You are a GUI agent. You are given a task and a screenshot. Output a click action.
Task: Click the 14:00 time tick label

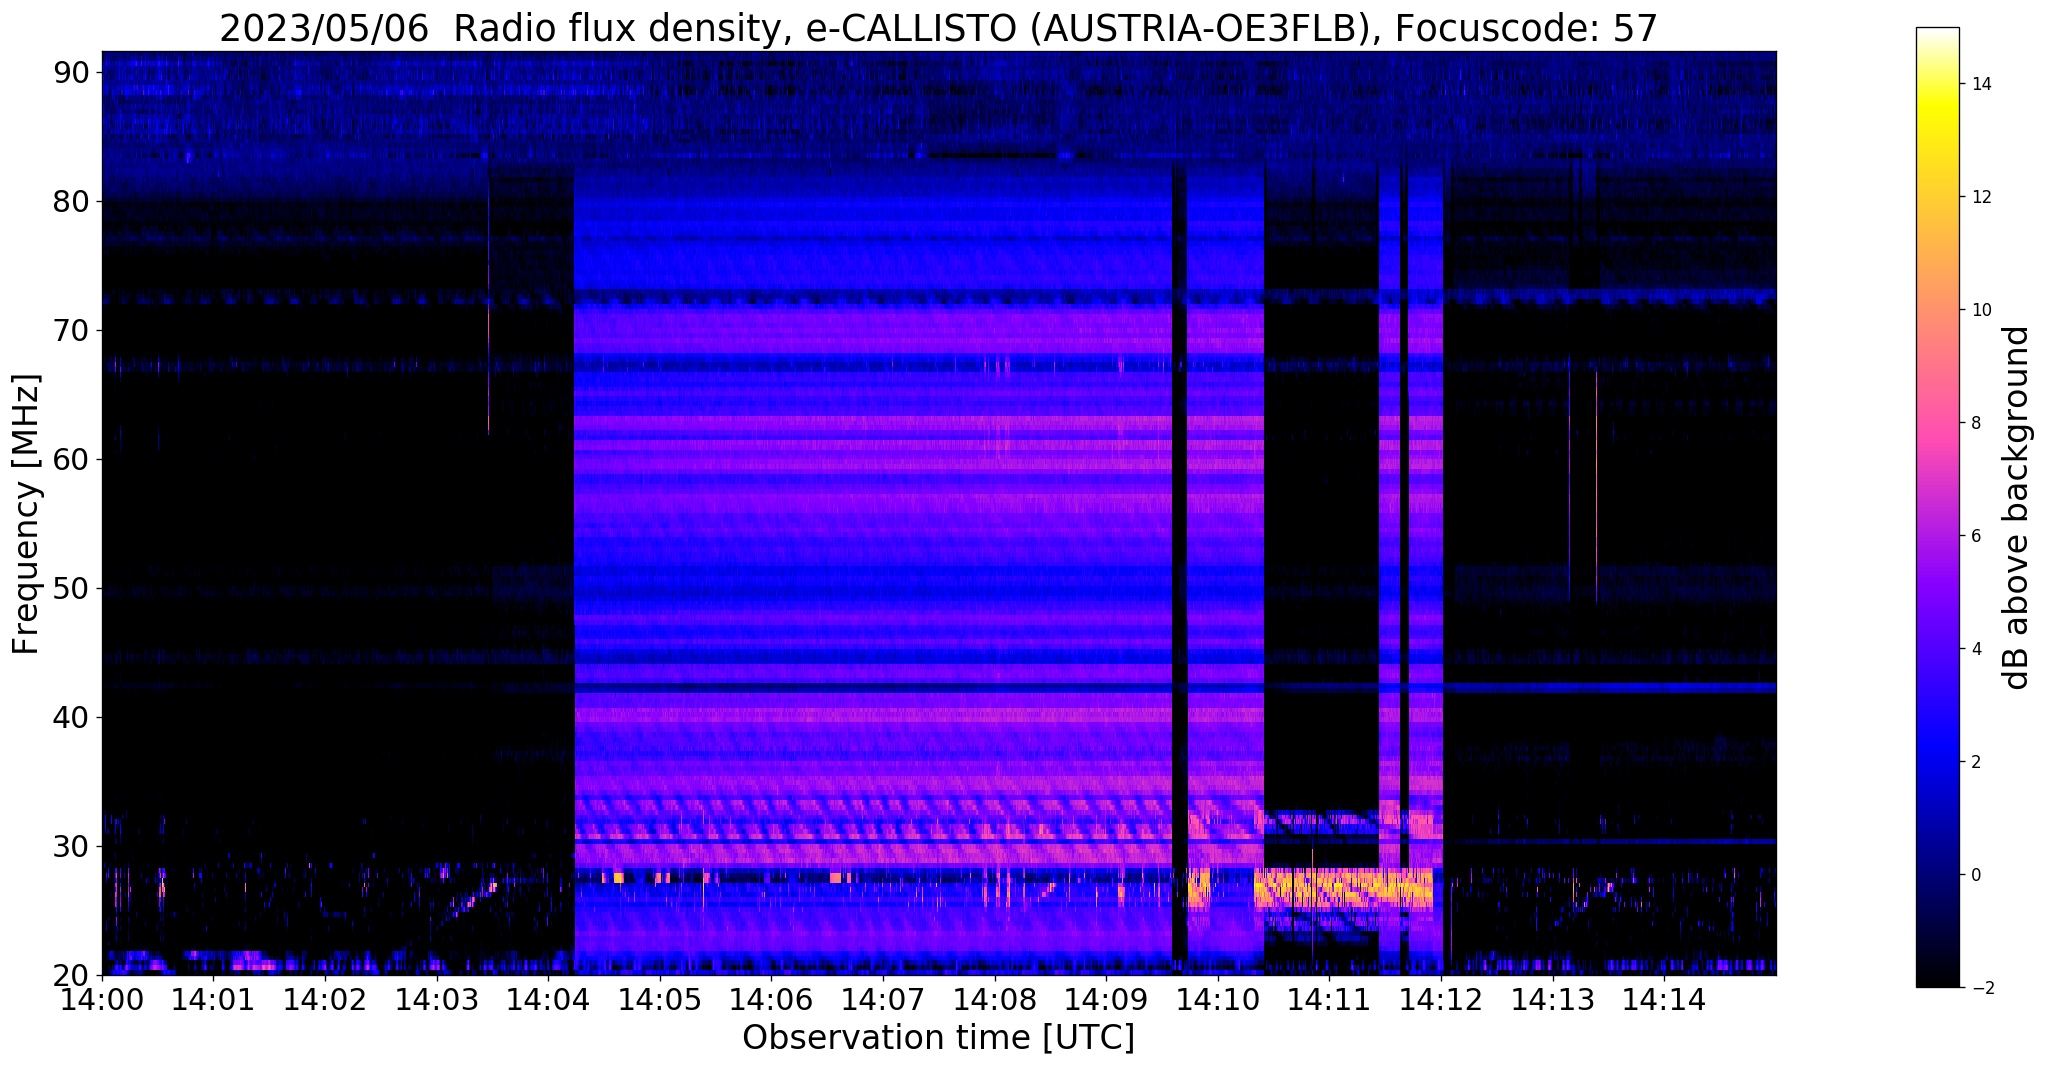coord(102,1000)
